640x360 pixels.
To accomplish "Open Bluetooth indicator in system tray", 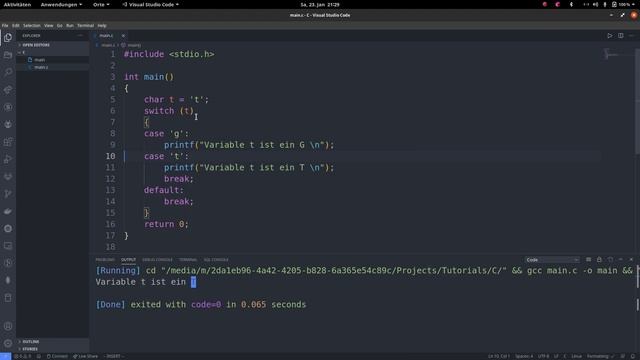I will [x=571, y=4].
